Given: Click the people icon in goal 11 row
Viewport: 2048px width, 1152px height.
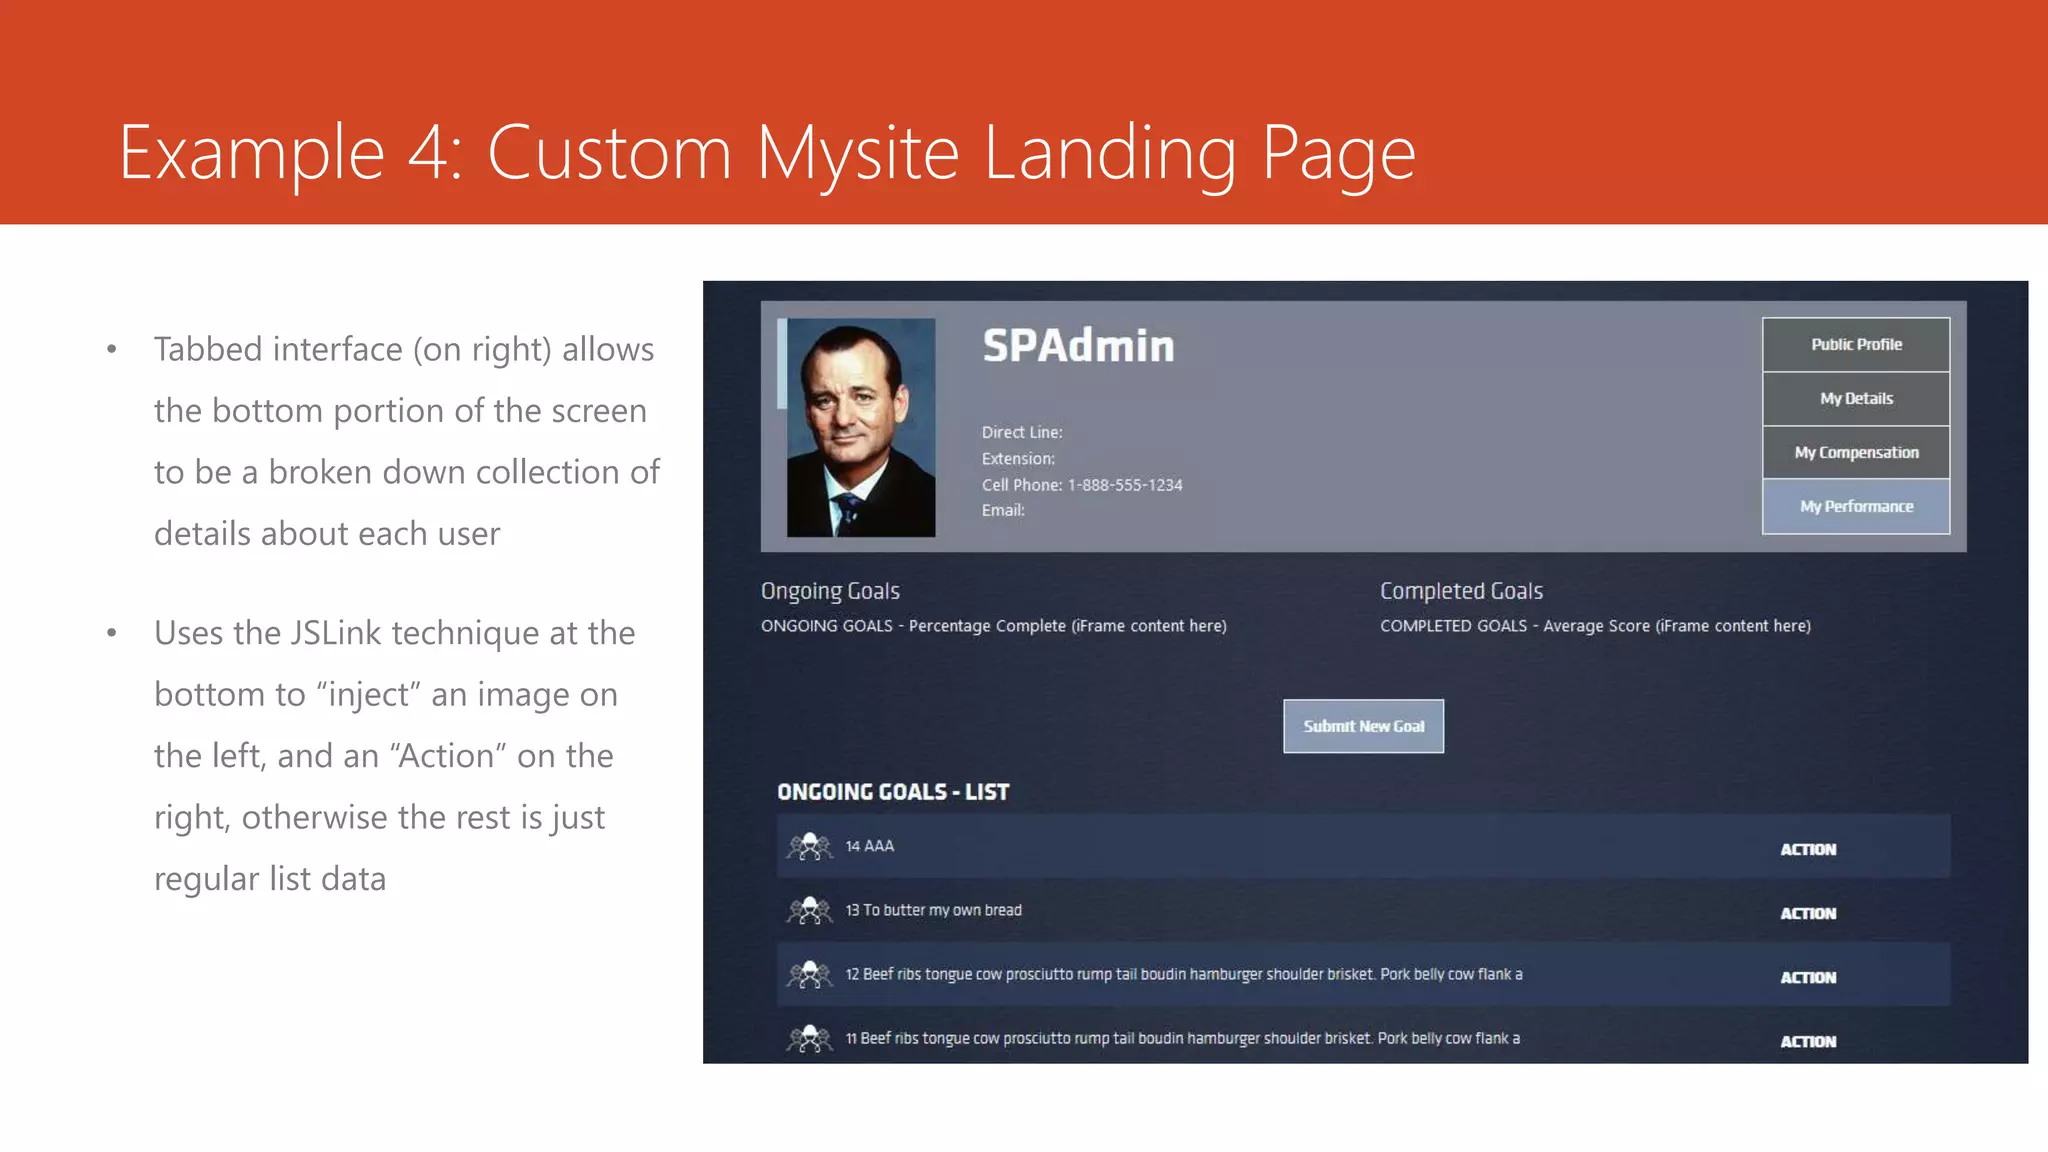Looking at the screenshot, I should click(x=809, y=1039).
